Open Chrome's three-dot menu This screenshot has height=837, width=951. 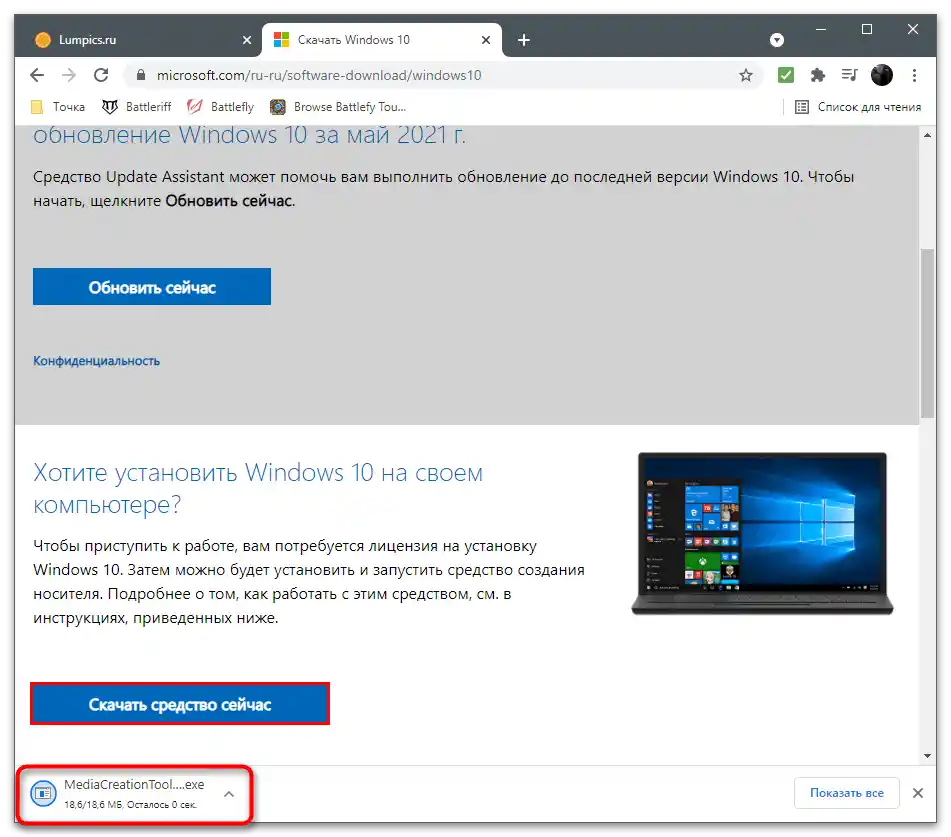click(914, 75)
